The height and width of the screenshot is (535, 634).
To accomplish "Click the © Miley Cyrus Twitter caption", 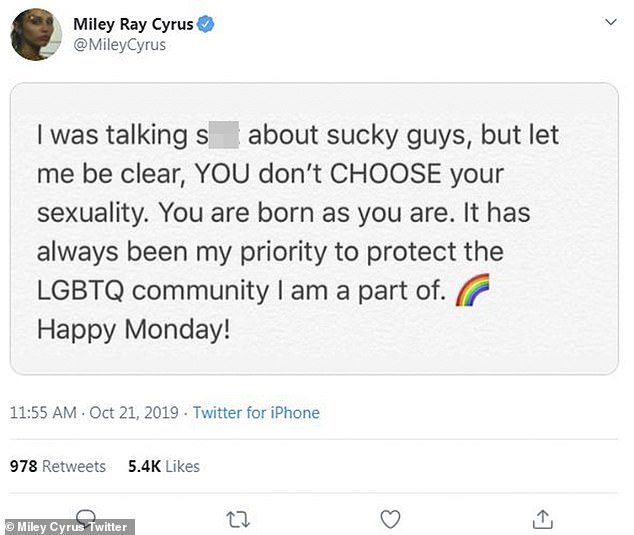I will point(68,527).
